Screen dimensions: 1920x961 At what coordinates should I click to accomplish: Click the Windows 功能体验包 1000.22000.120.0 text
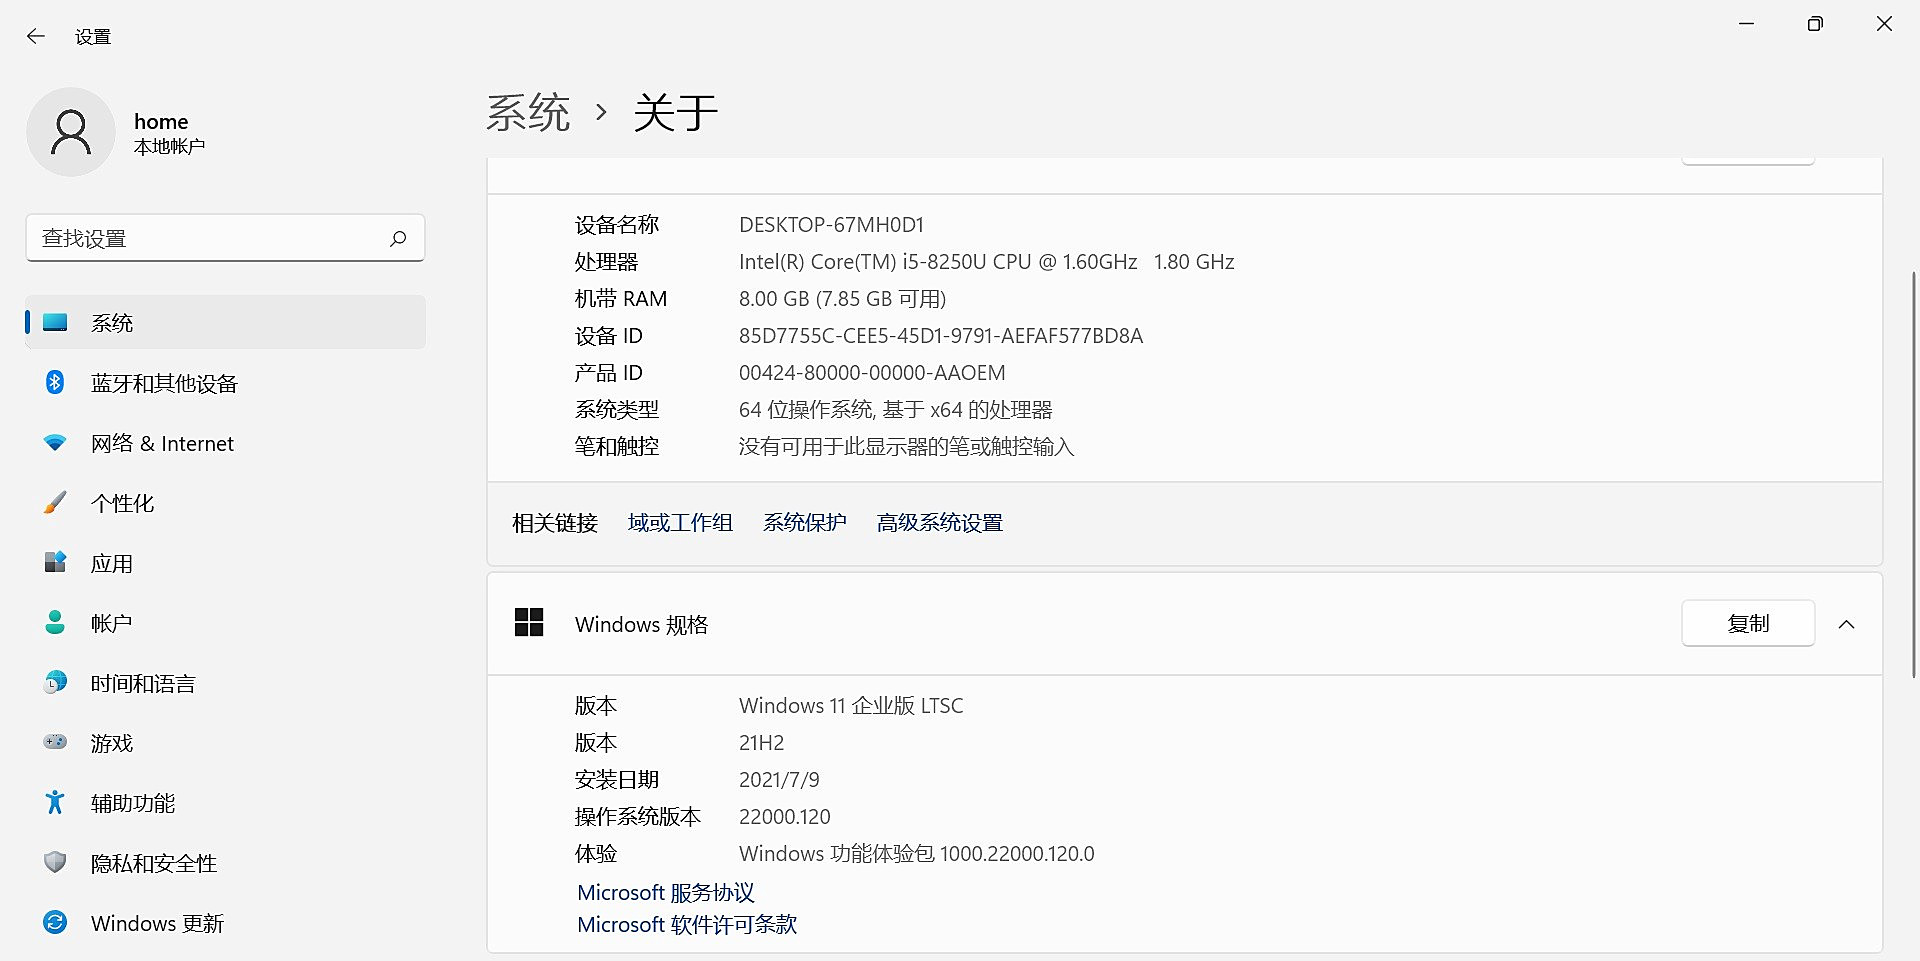917,854
